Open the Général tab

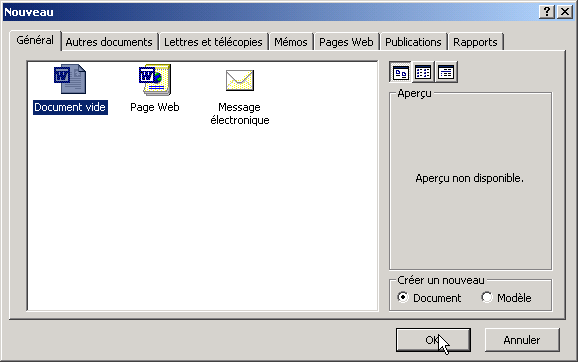click(x=35, y=40)
